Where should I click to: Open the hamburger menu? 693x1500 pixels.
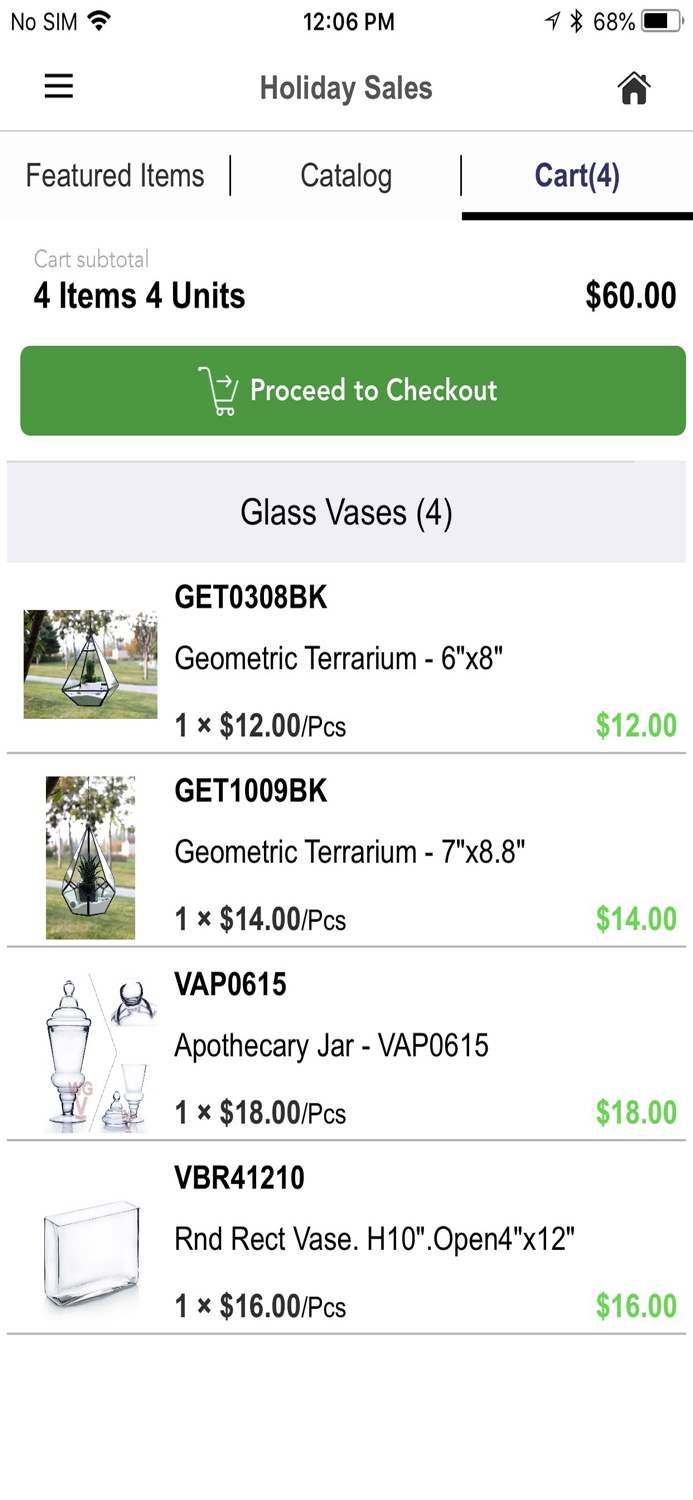pyautogui.click(x=59, y=87)
